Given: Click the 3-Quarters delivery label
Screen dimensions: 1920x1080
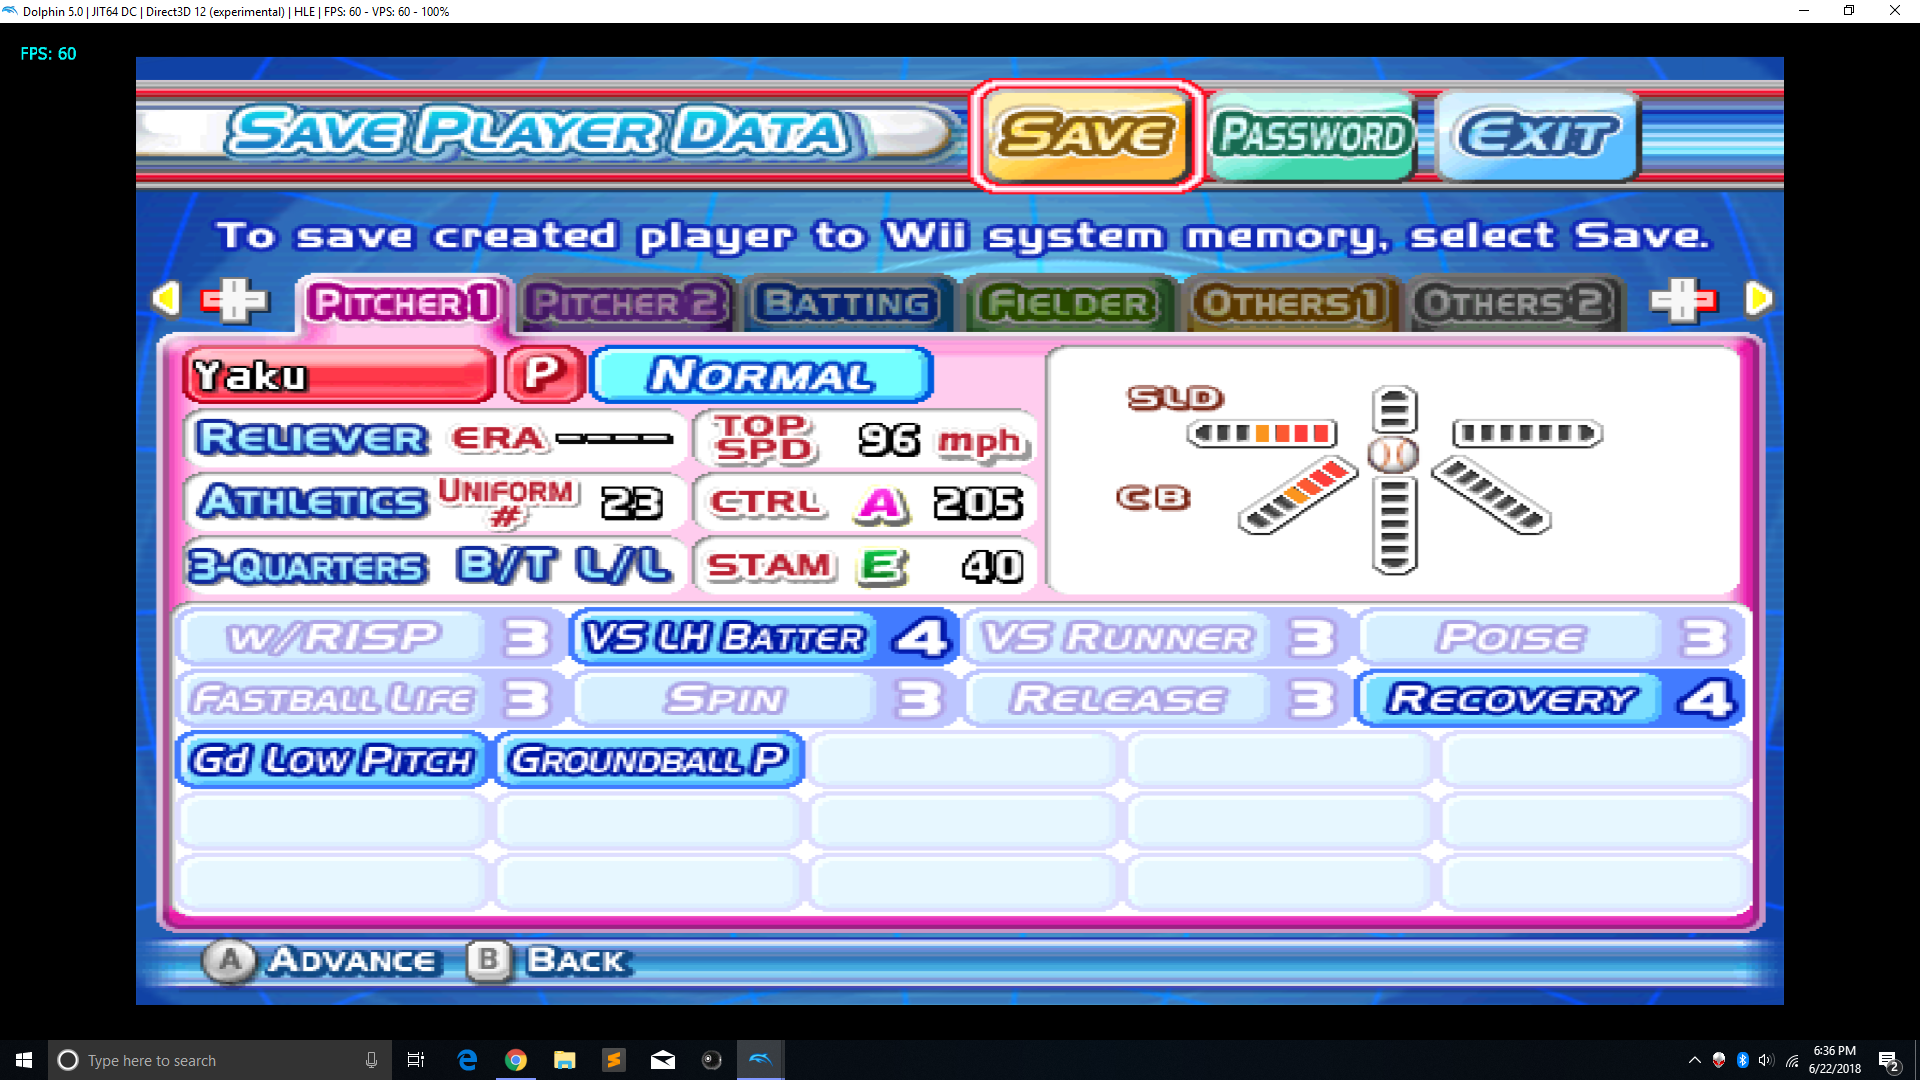Looking at the screenshot, I should tap(309, 567).
